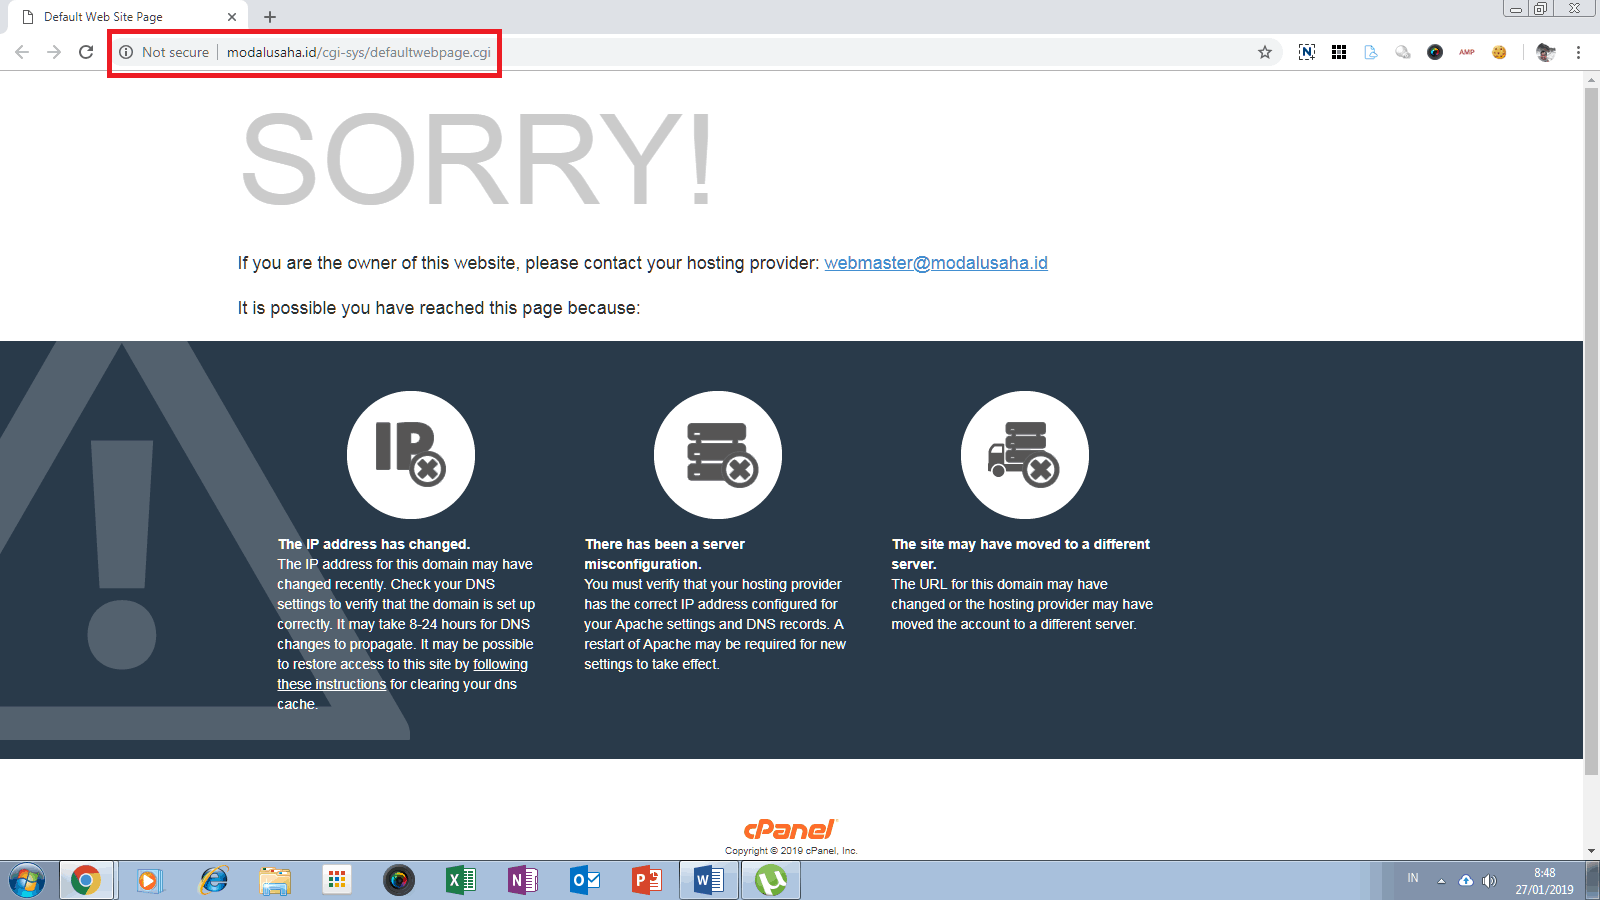Open the IN language selector in taskbar
Viewport: 1600px width, 916px height.
1413,878
